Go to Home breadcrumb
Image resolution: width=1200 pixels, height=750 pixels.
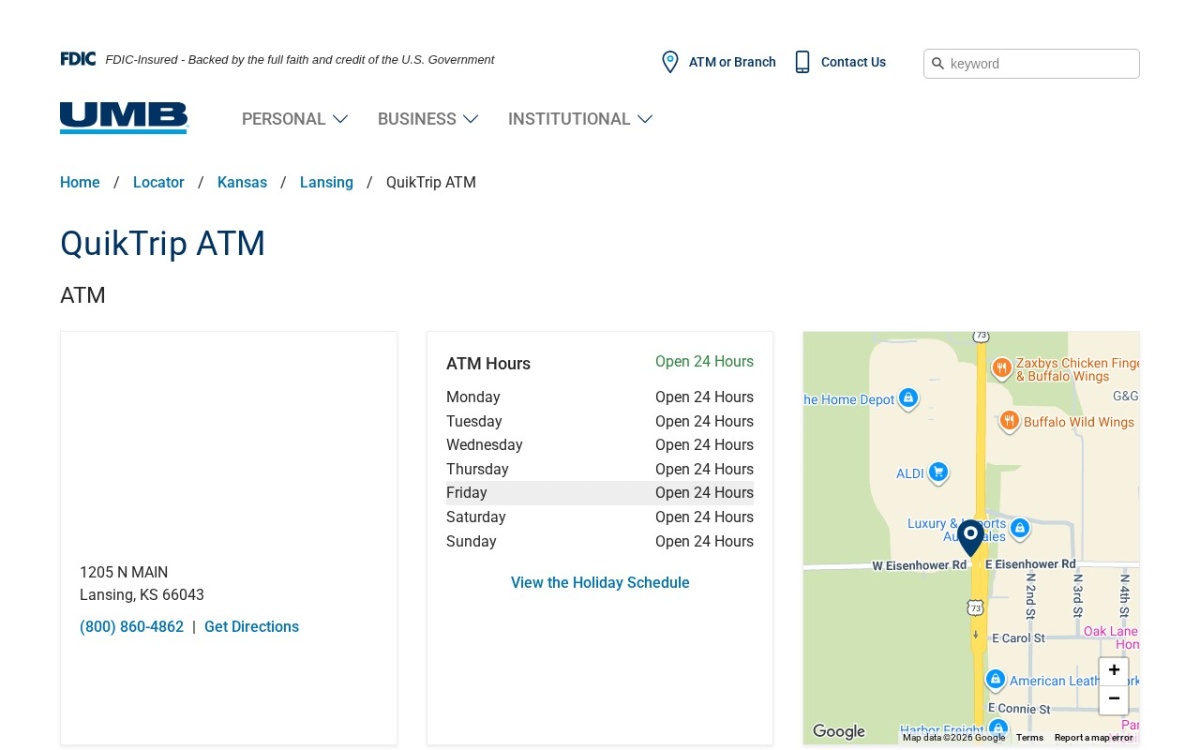pyautogui.click(x=80, y=182)
